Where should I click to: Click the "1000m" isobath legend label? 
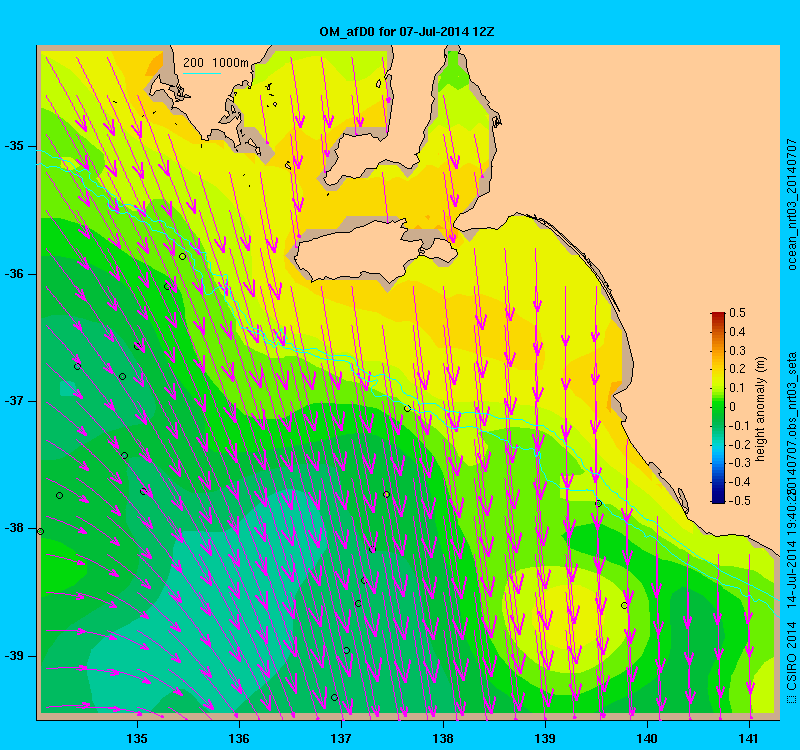pyautogui.click(x=231, y=63)
